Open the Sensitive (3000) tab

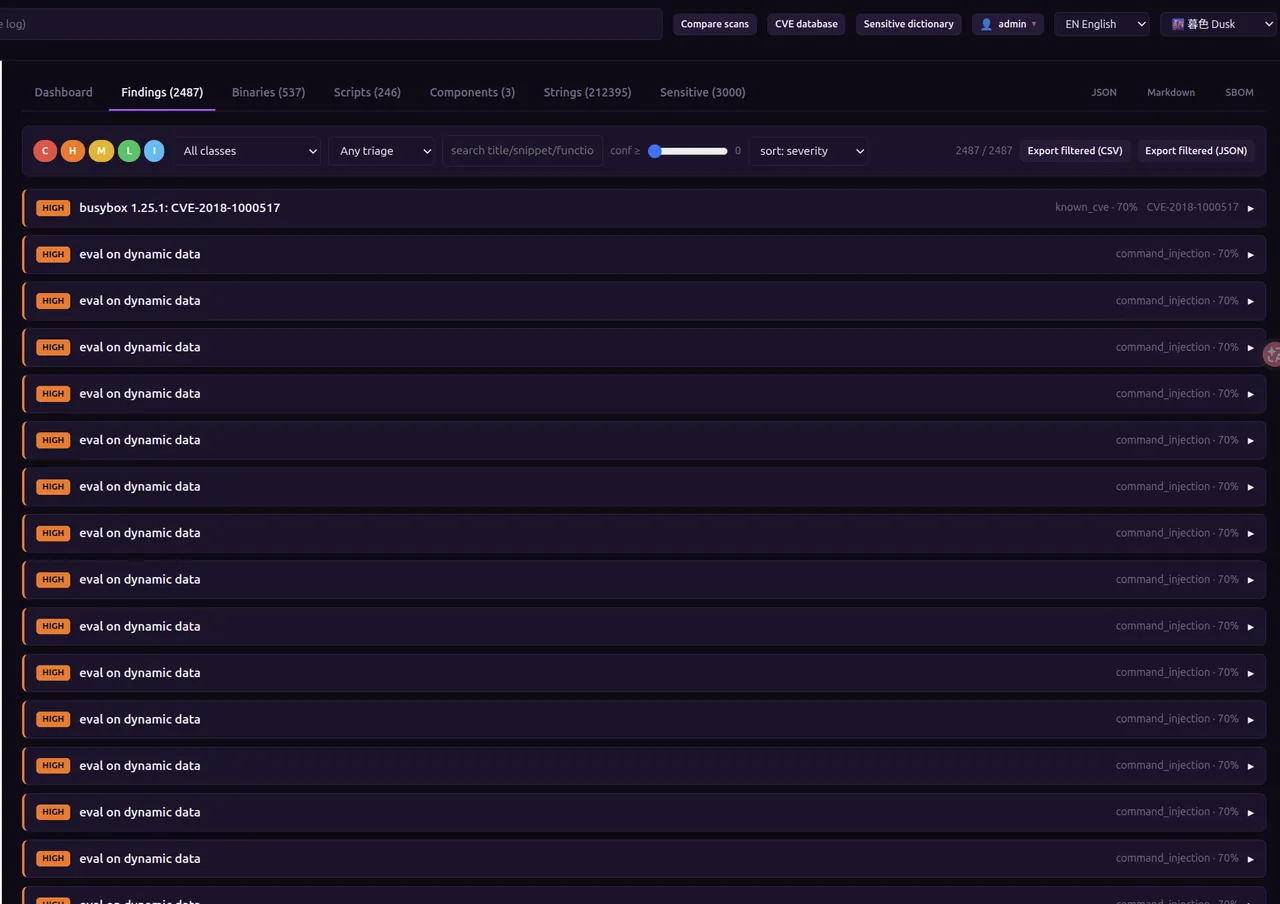[702, 92]
